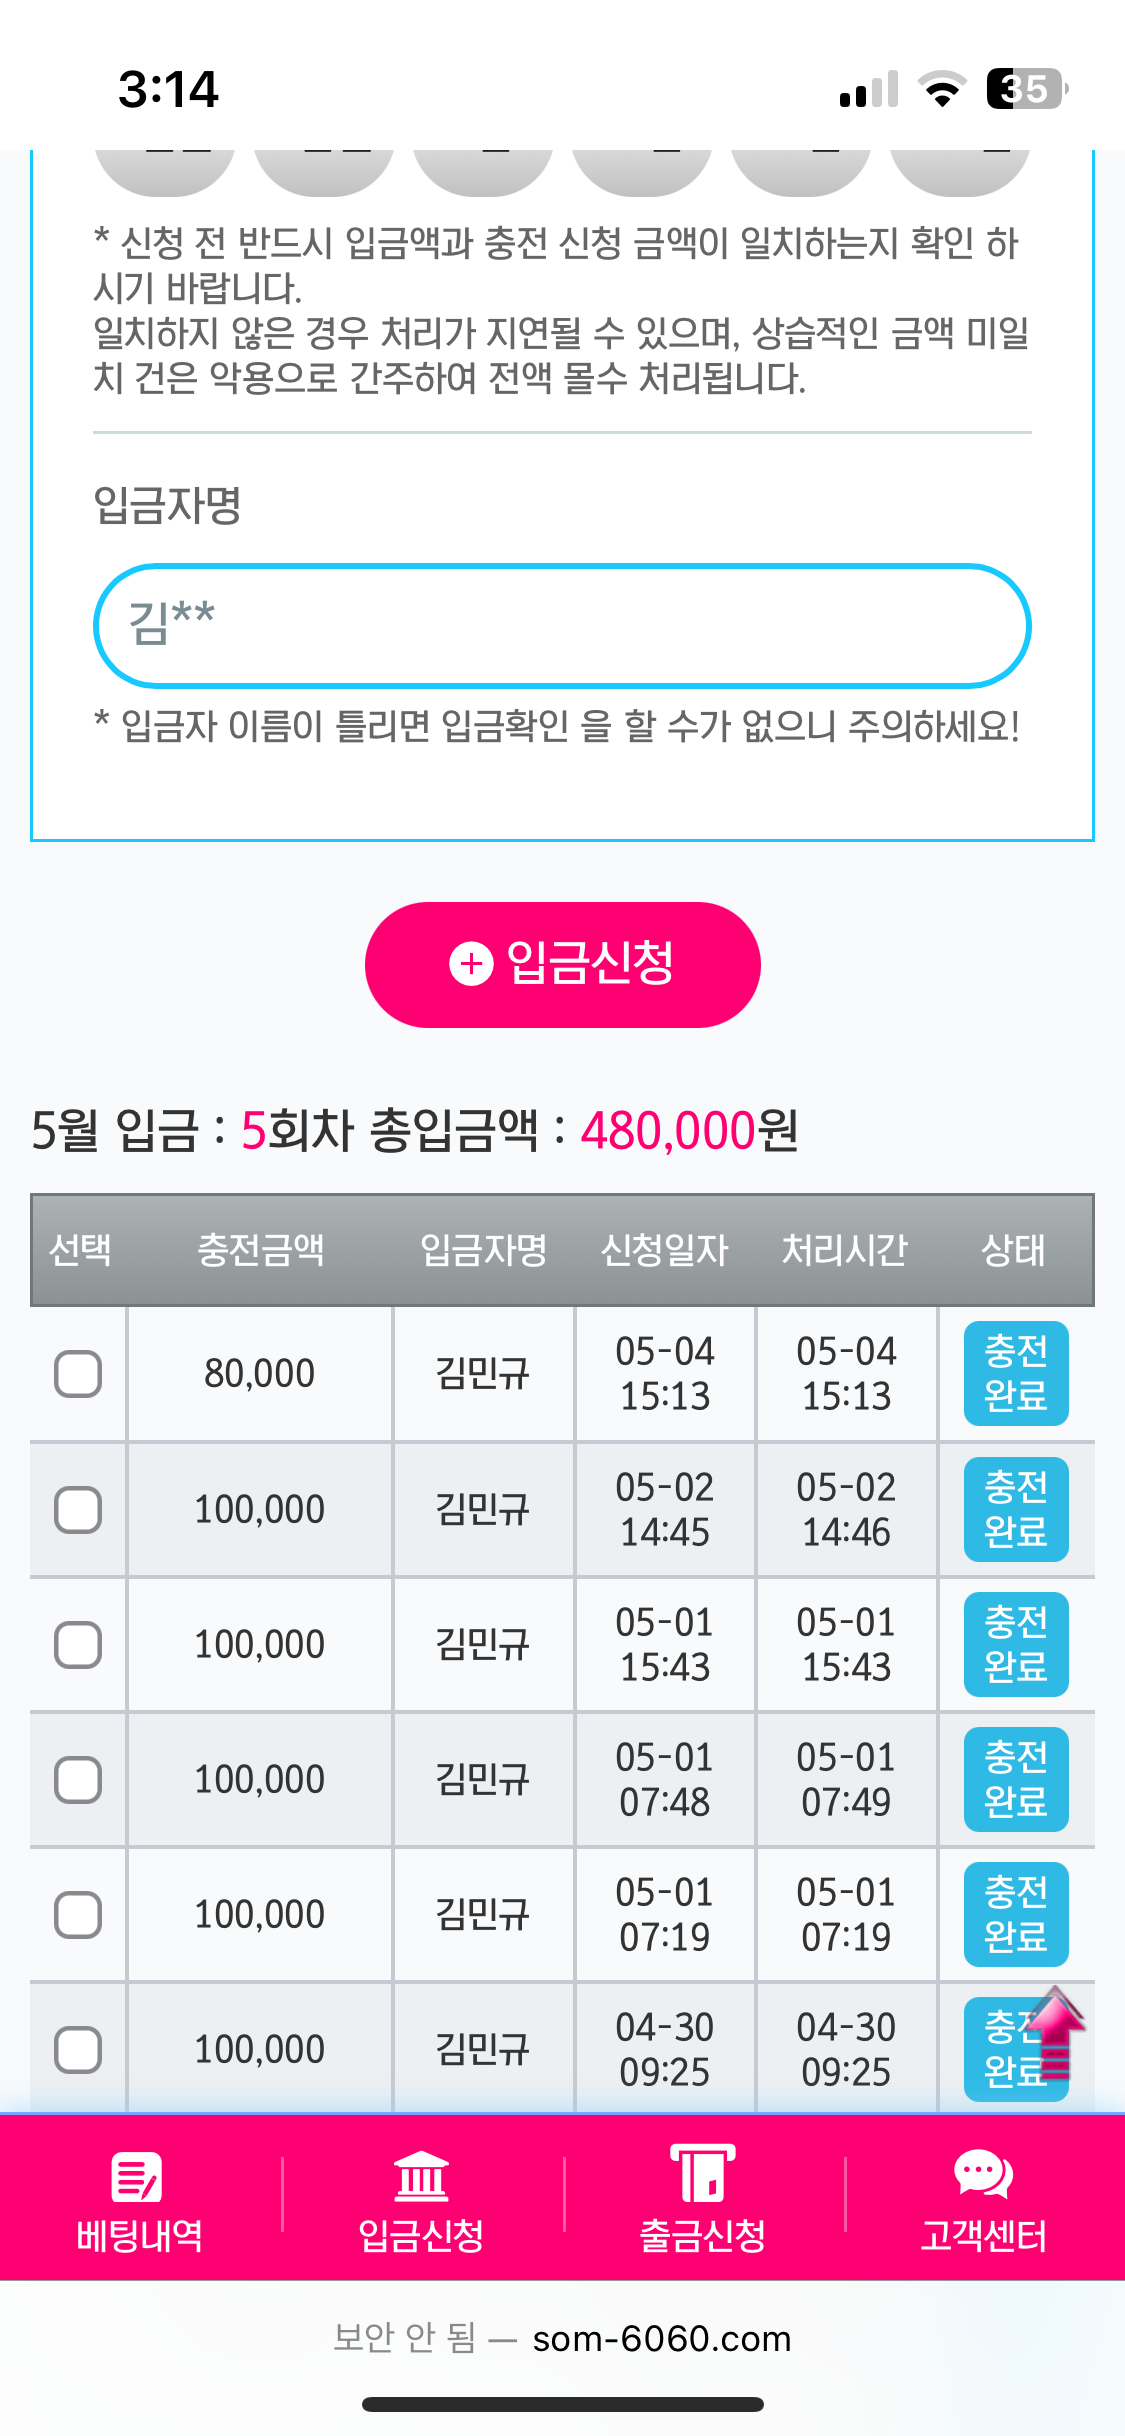Tap the Wi-Fi status icon
This screenshot has height=2436, width=1125.
[941, 89]
